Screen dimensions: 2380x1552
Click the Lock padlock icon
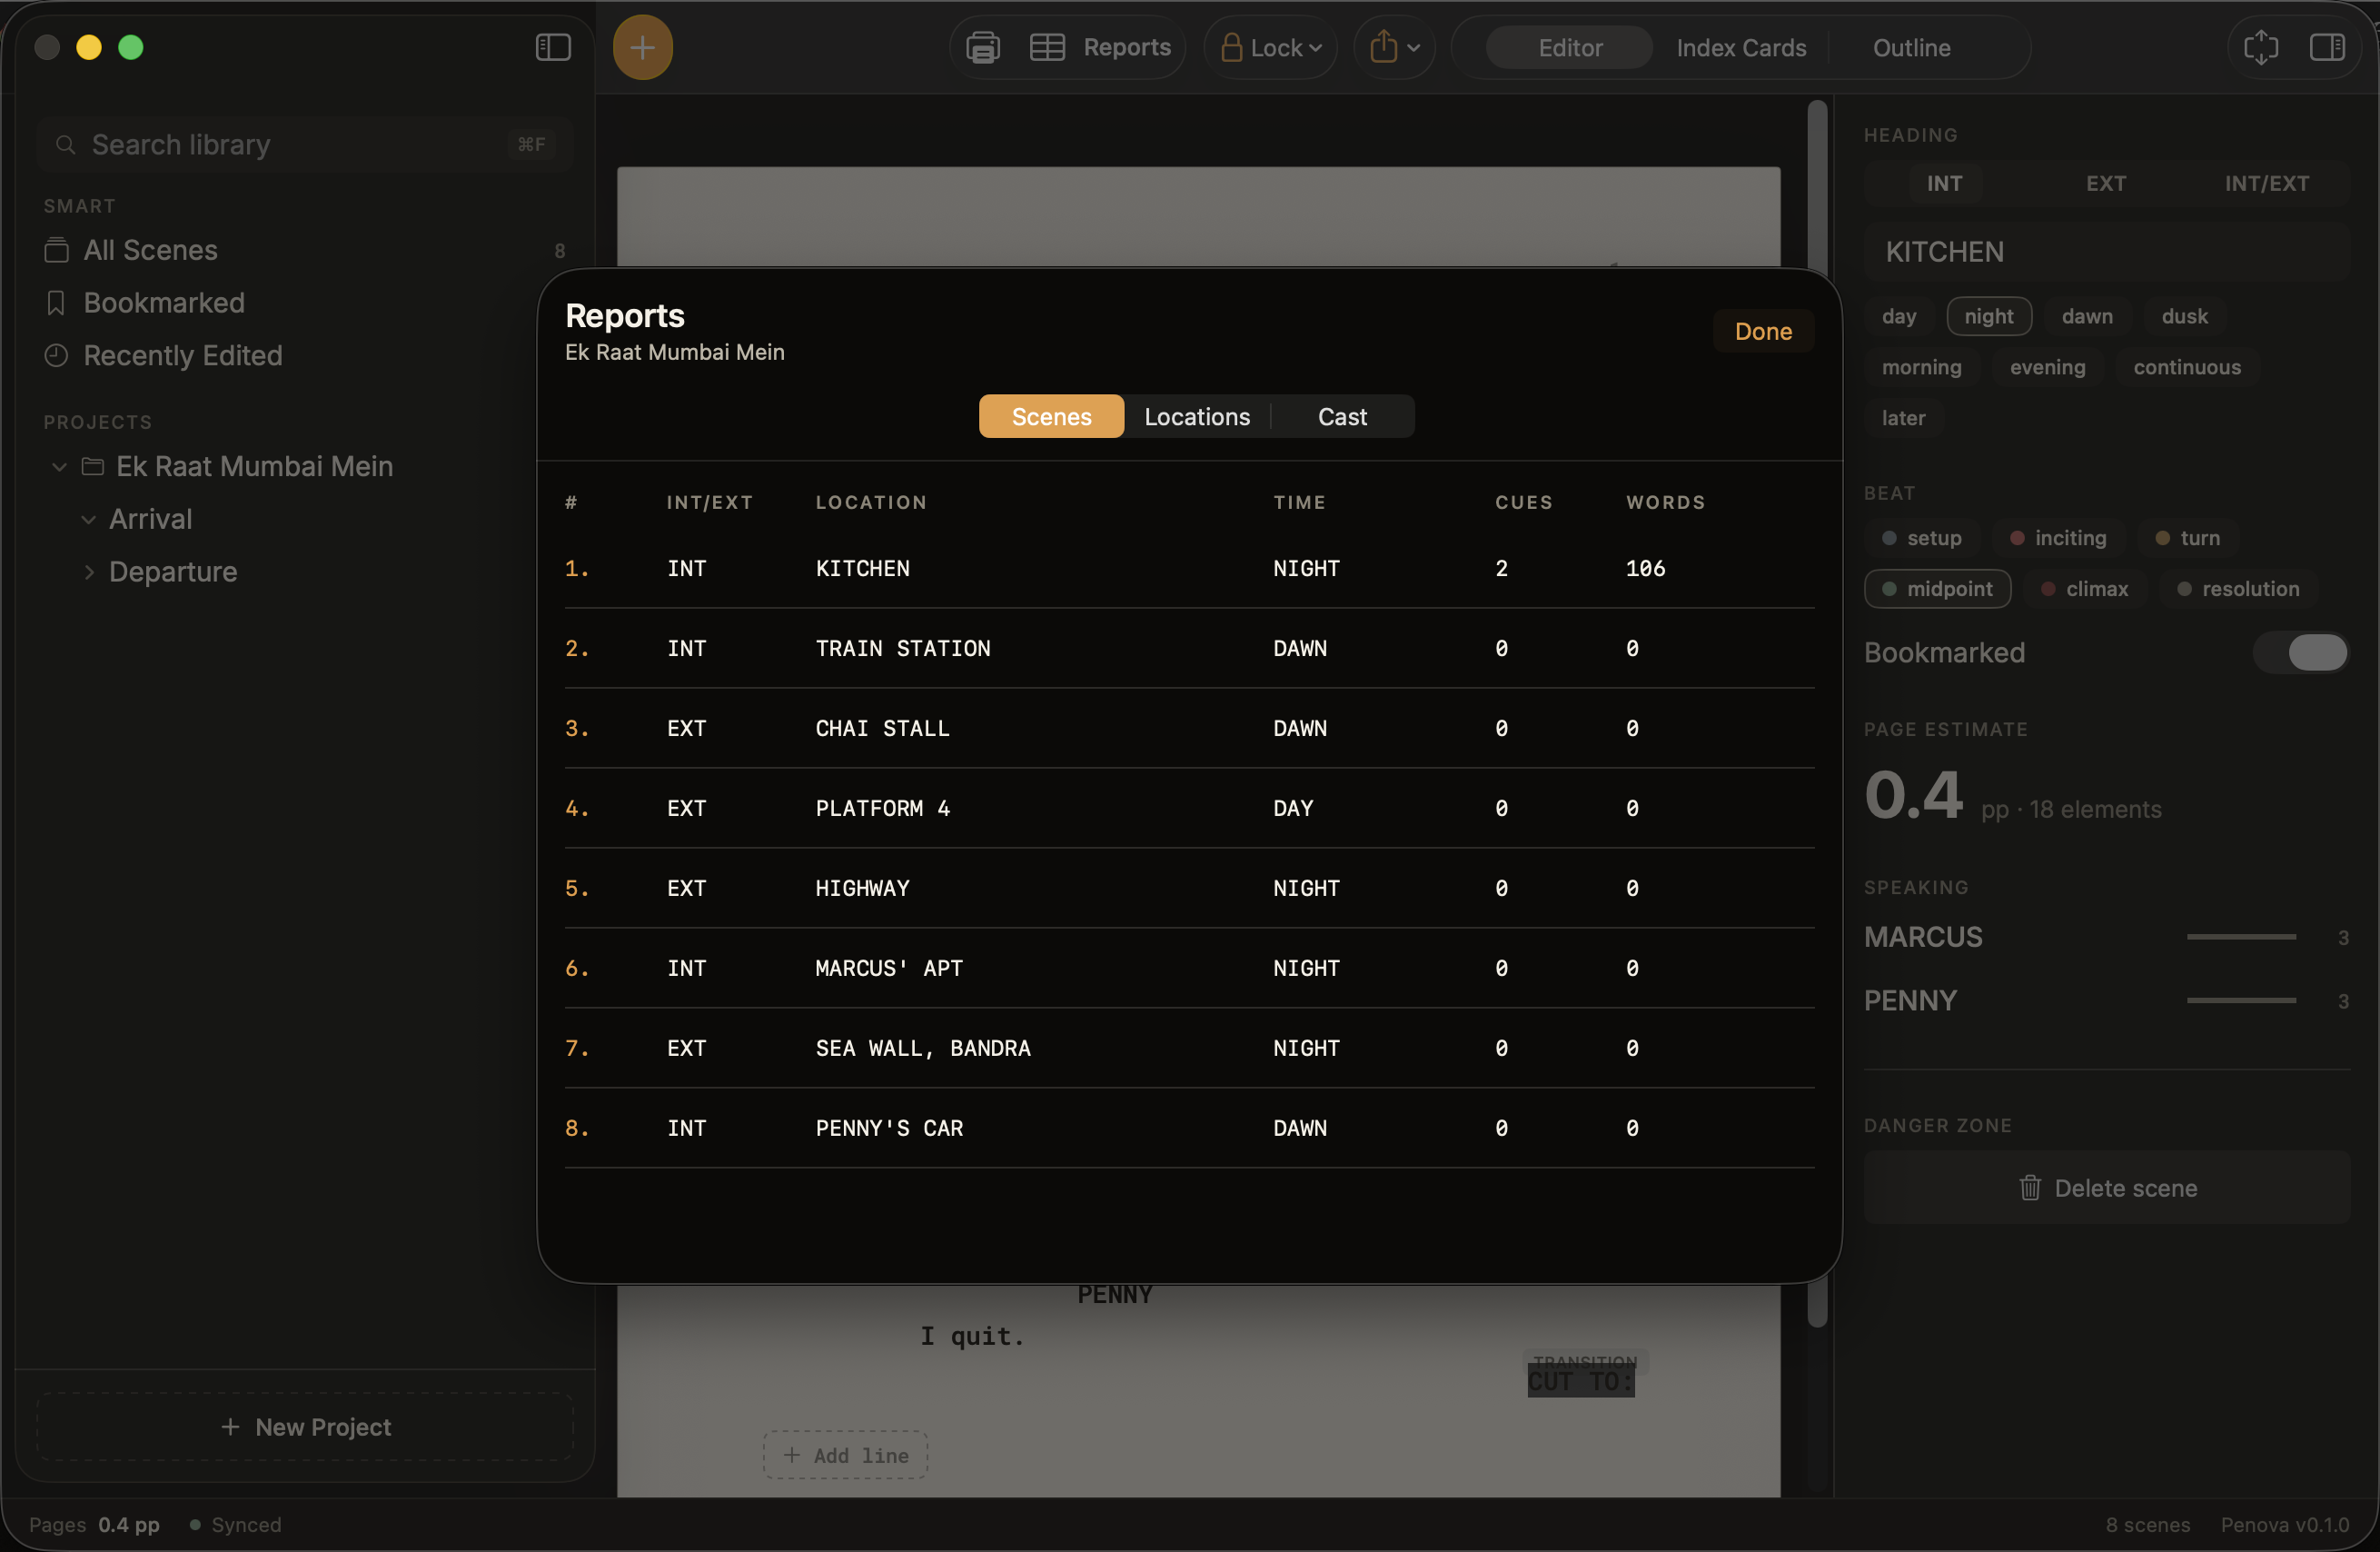click(x=1231, y=47)
